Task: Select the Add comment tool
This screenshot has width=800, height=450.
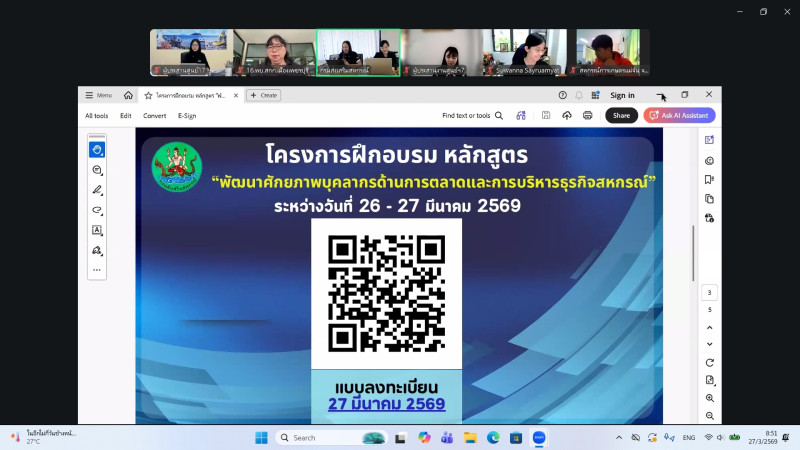Action: (x=97, y=170)
